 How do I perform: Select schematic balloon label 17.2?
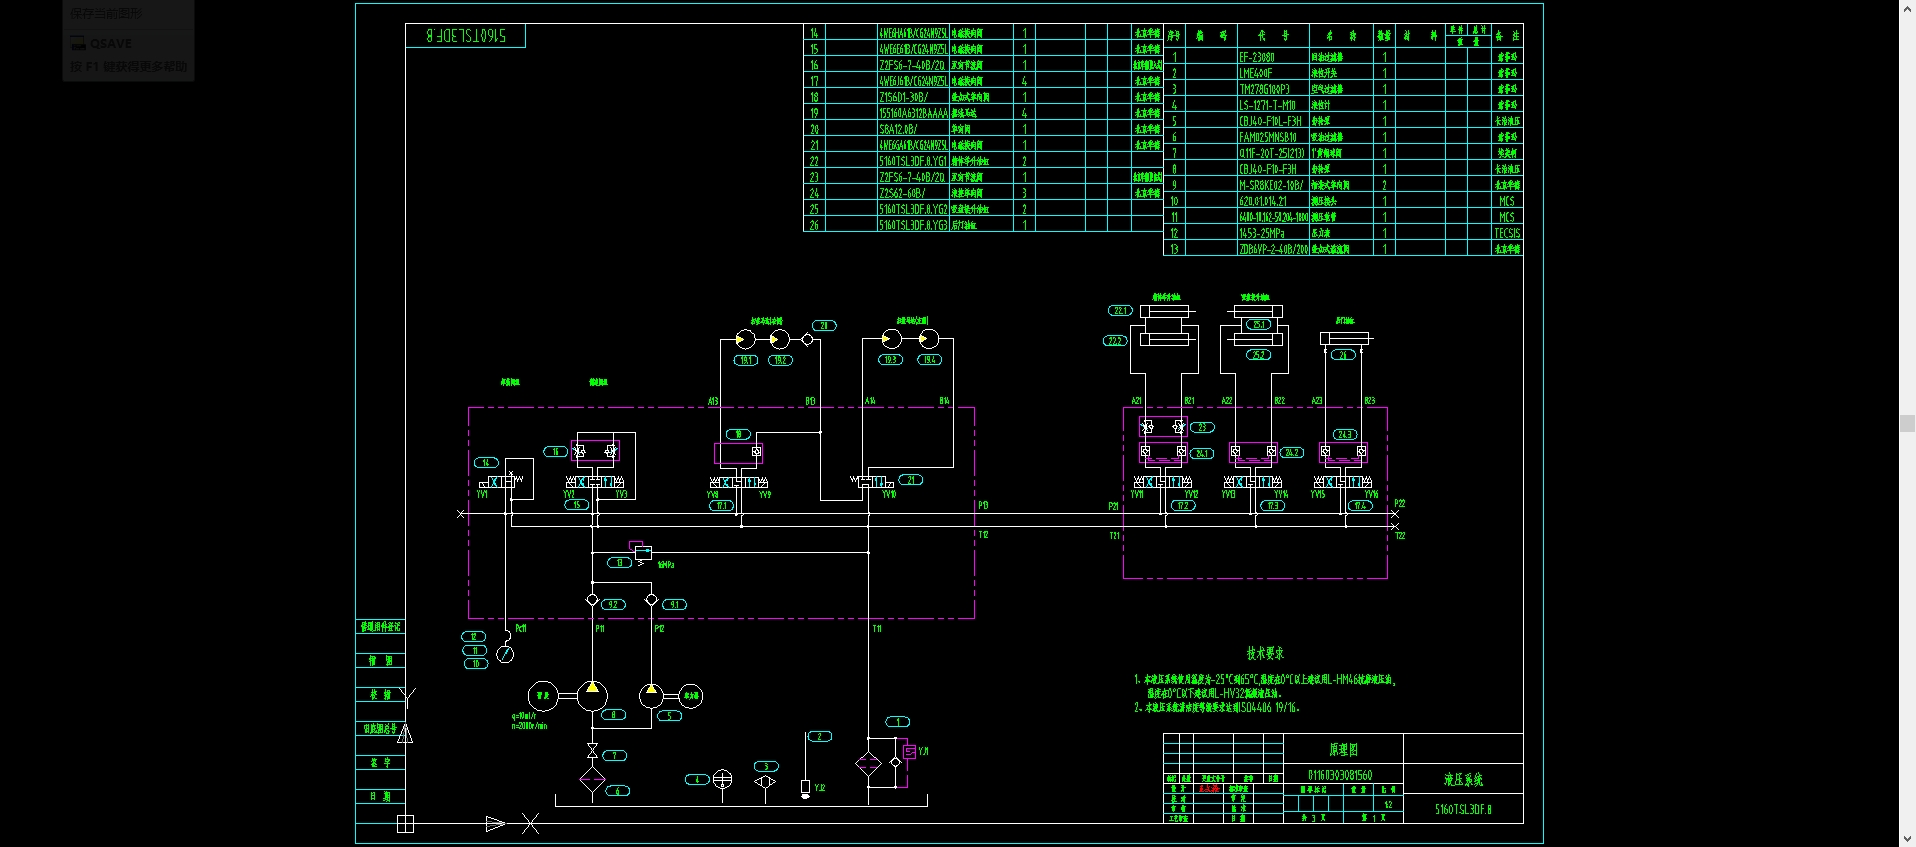[1183, 506]
